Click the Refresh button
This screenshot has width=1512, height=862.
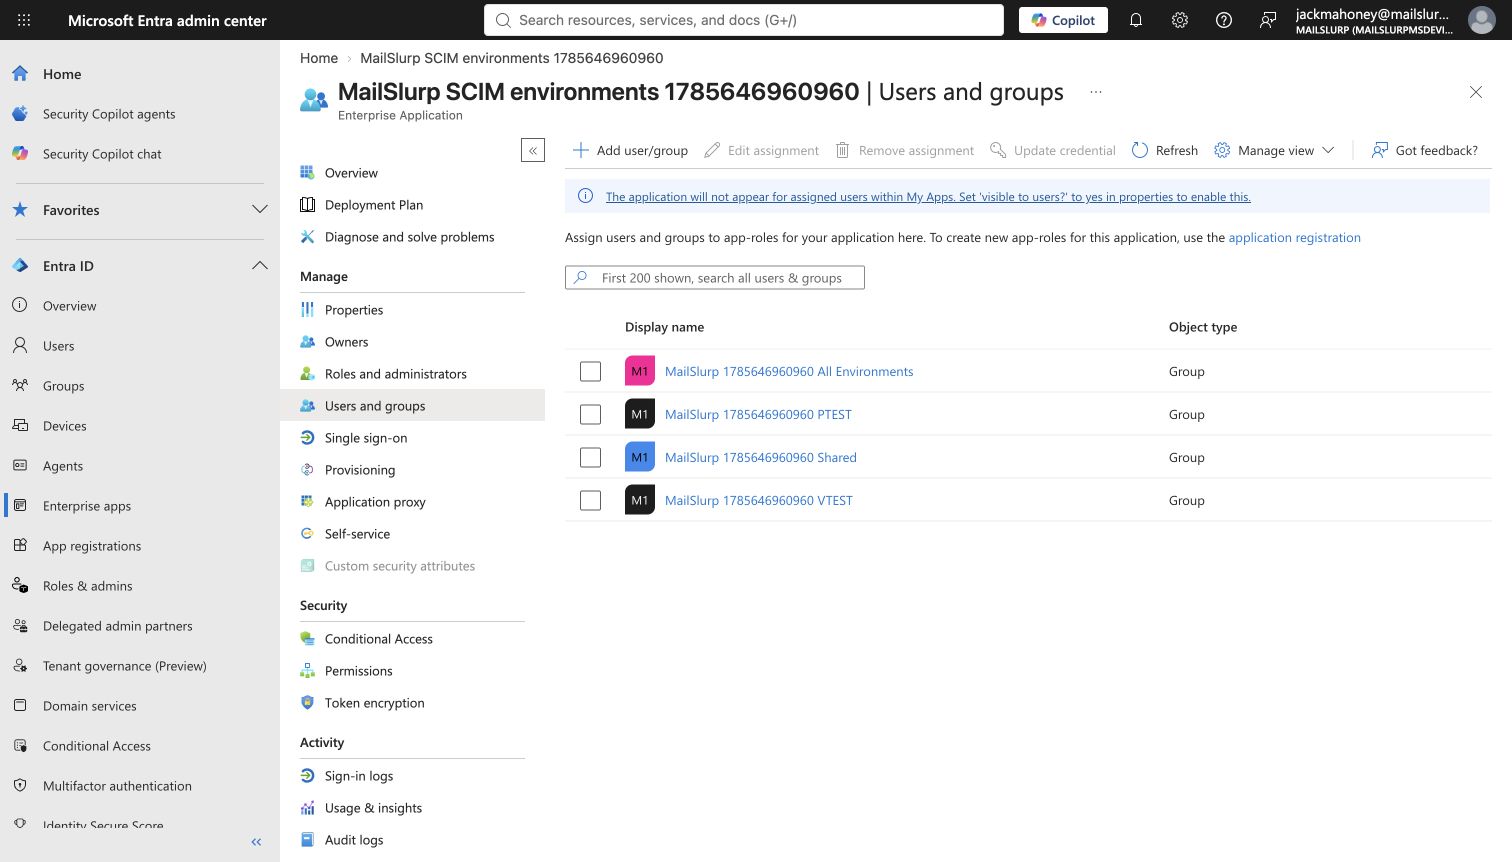point(1165,150)
